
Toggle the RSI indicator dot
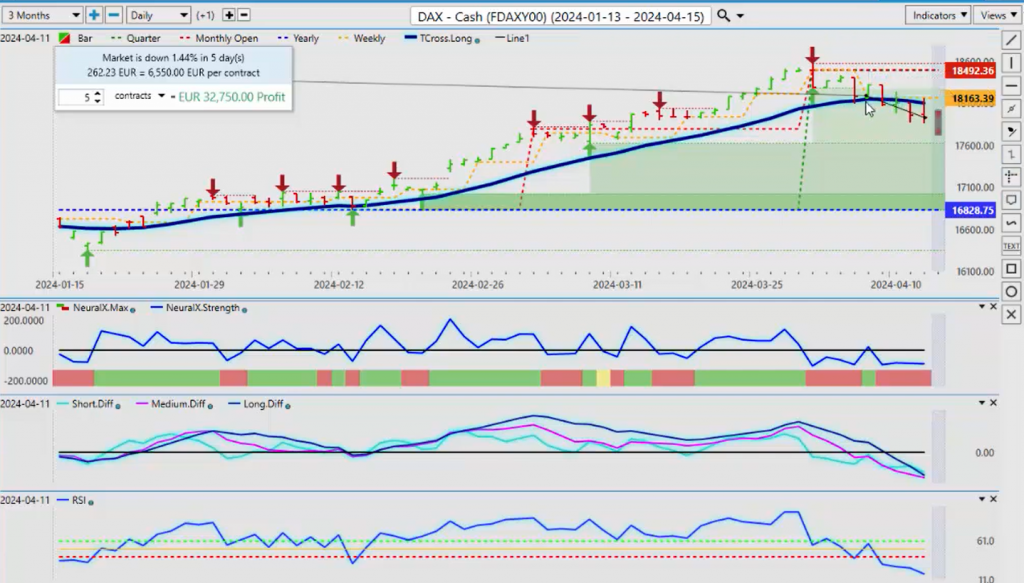coord(91,502)
